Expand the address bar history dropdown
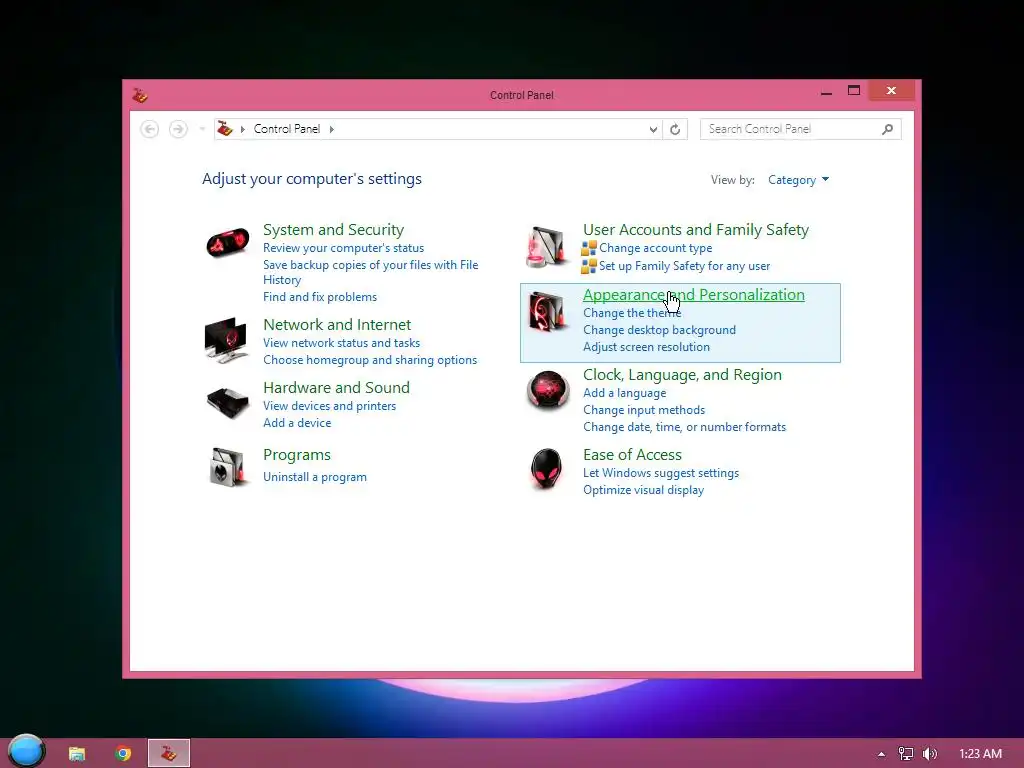Image resolution: width=1024 pixels, height=768 pixels. pos(653,129)
